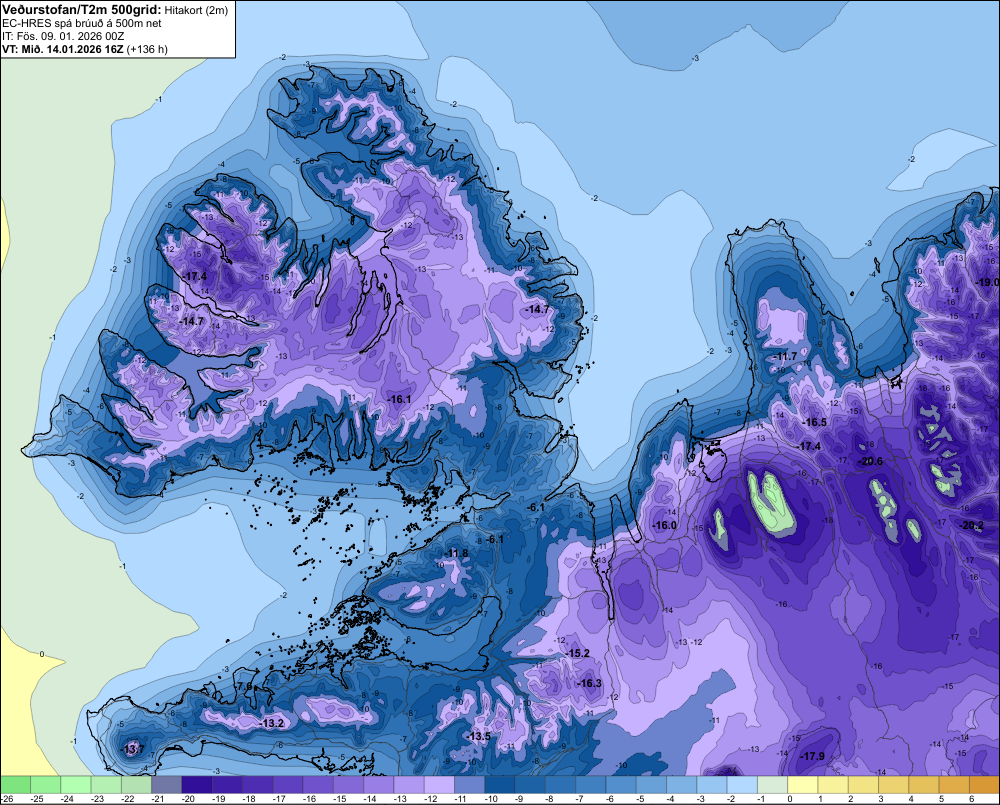
Task: Click the -17.9 temperature label
Action: (x=812, y=756)
